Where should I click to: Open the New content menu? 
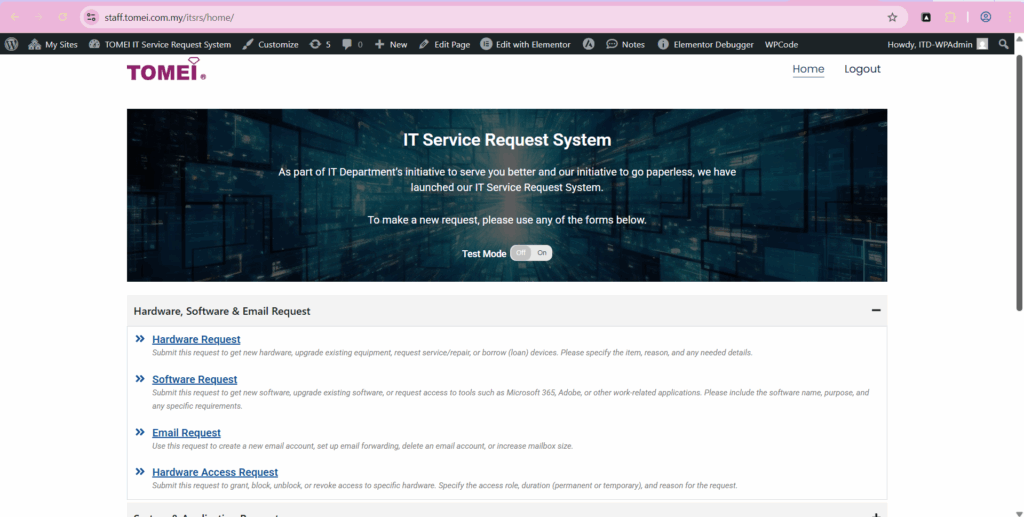(391, 44)
